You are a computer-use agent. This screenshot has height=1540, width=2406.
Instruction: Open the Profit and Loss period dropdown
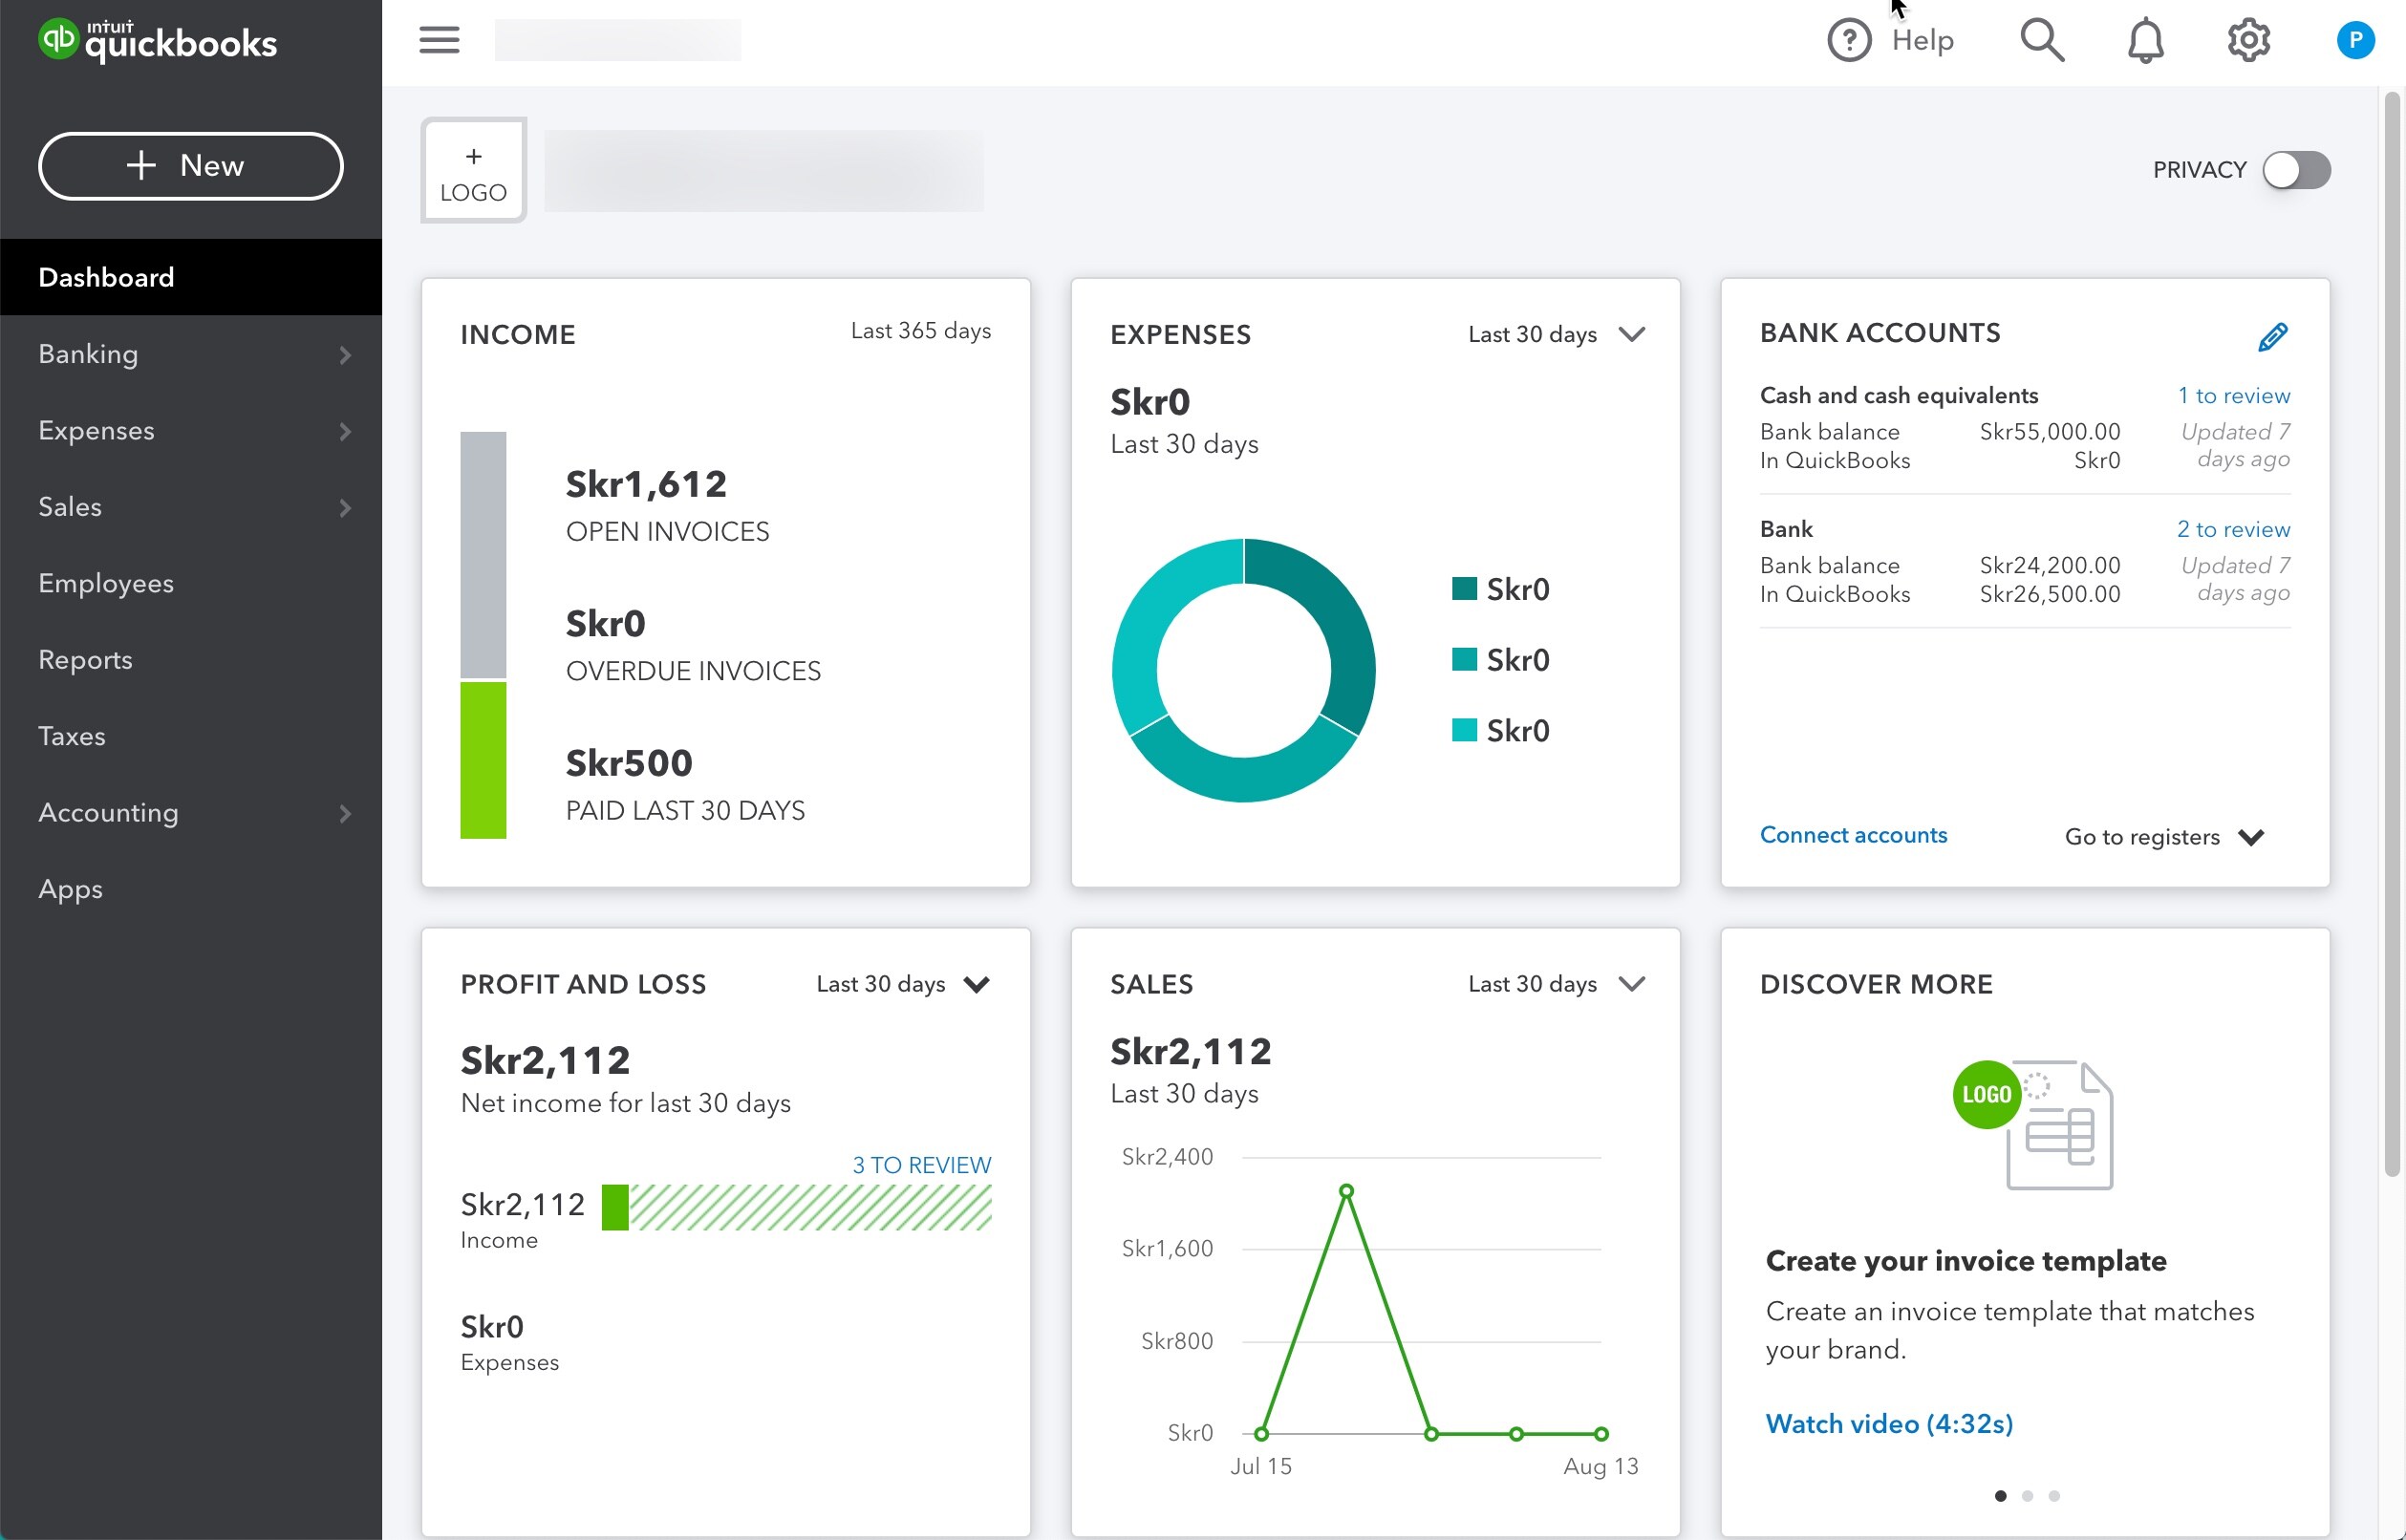pyautogui.click(x=903, y=984)
